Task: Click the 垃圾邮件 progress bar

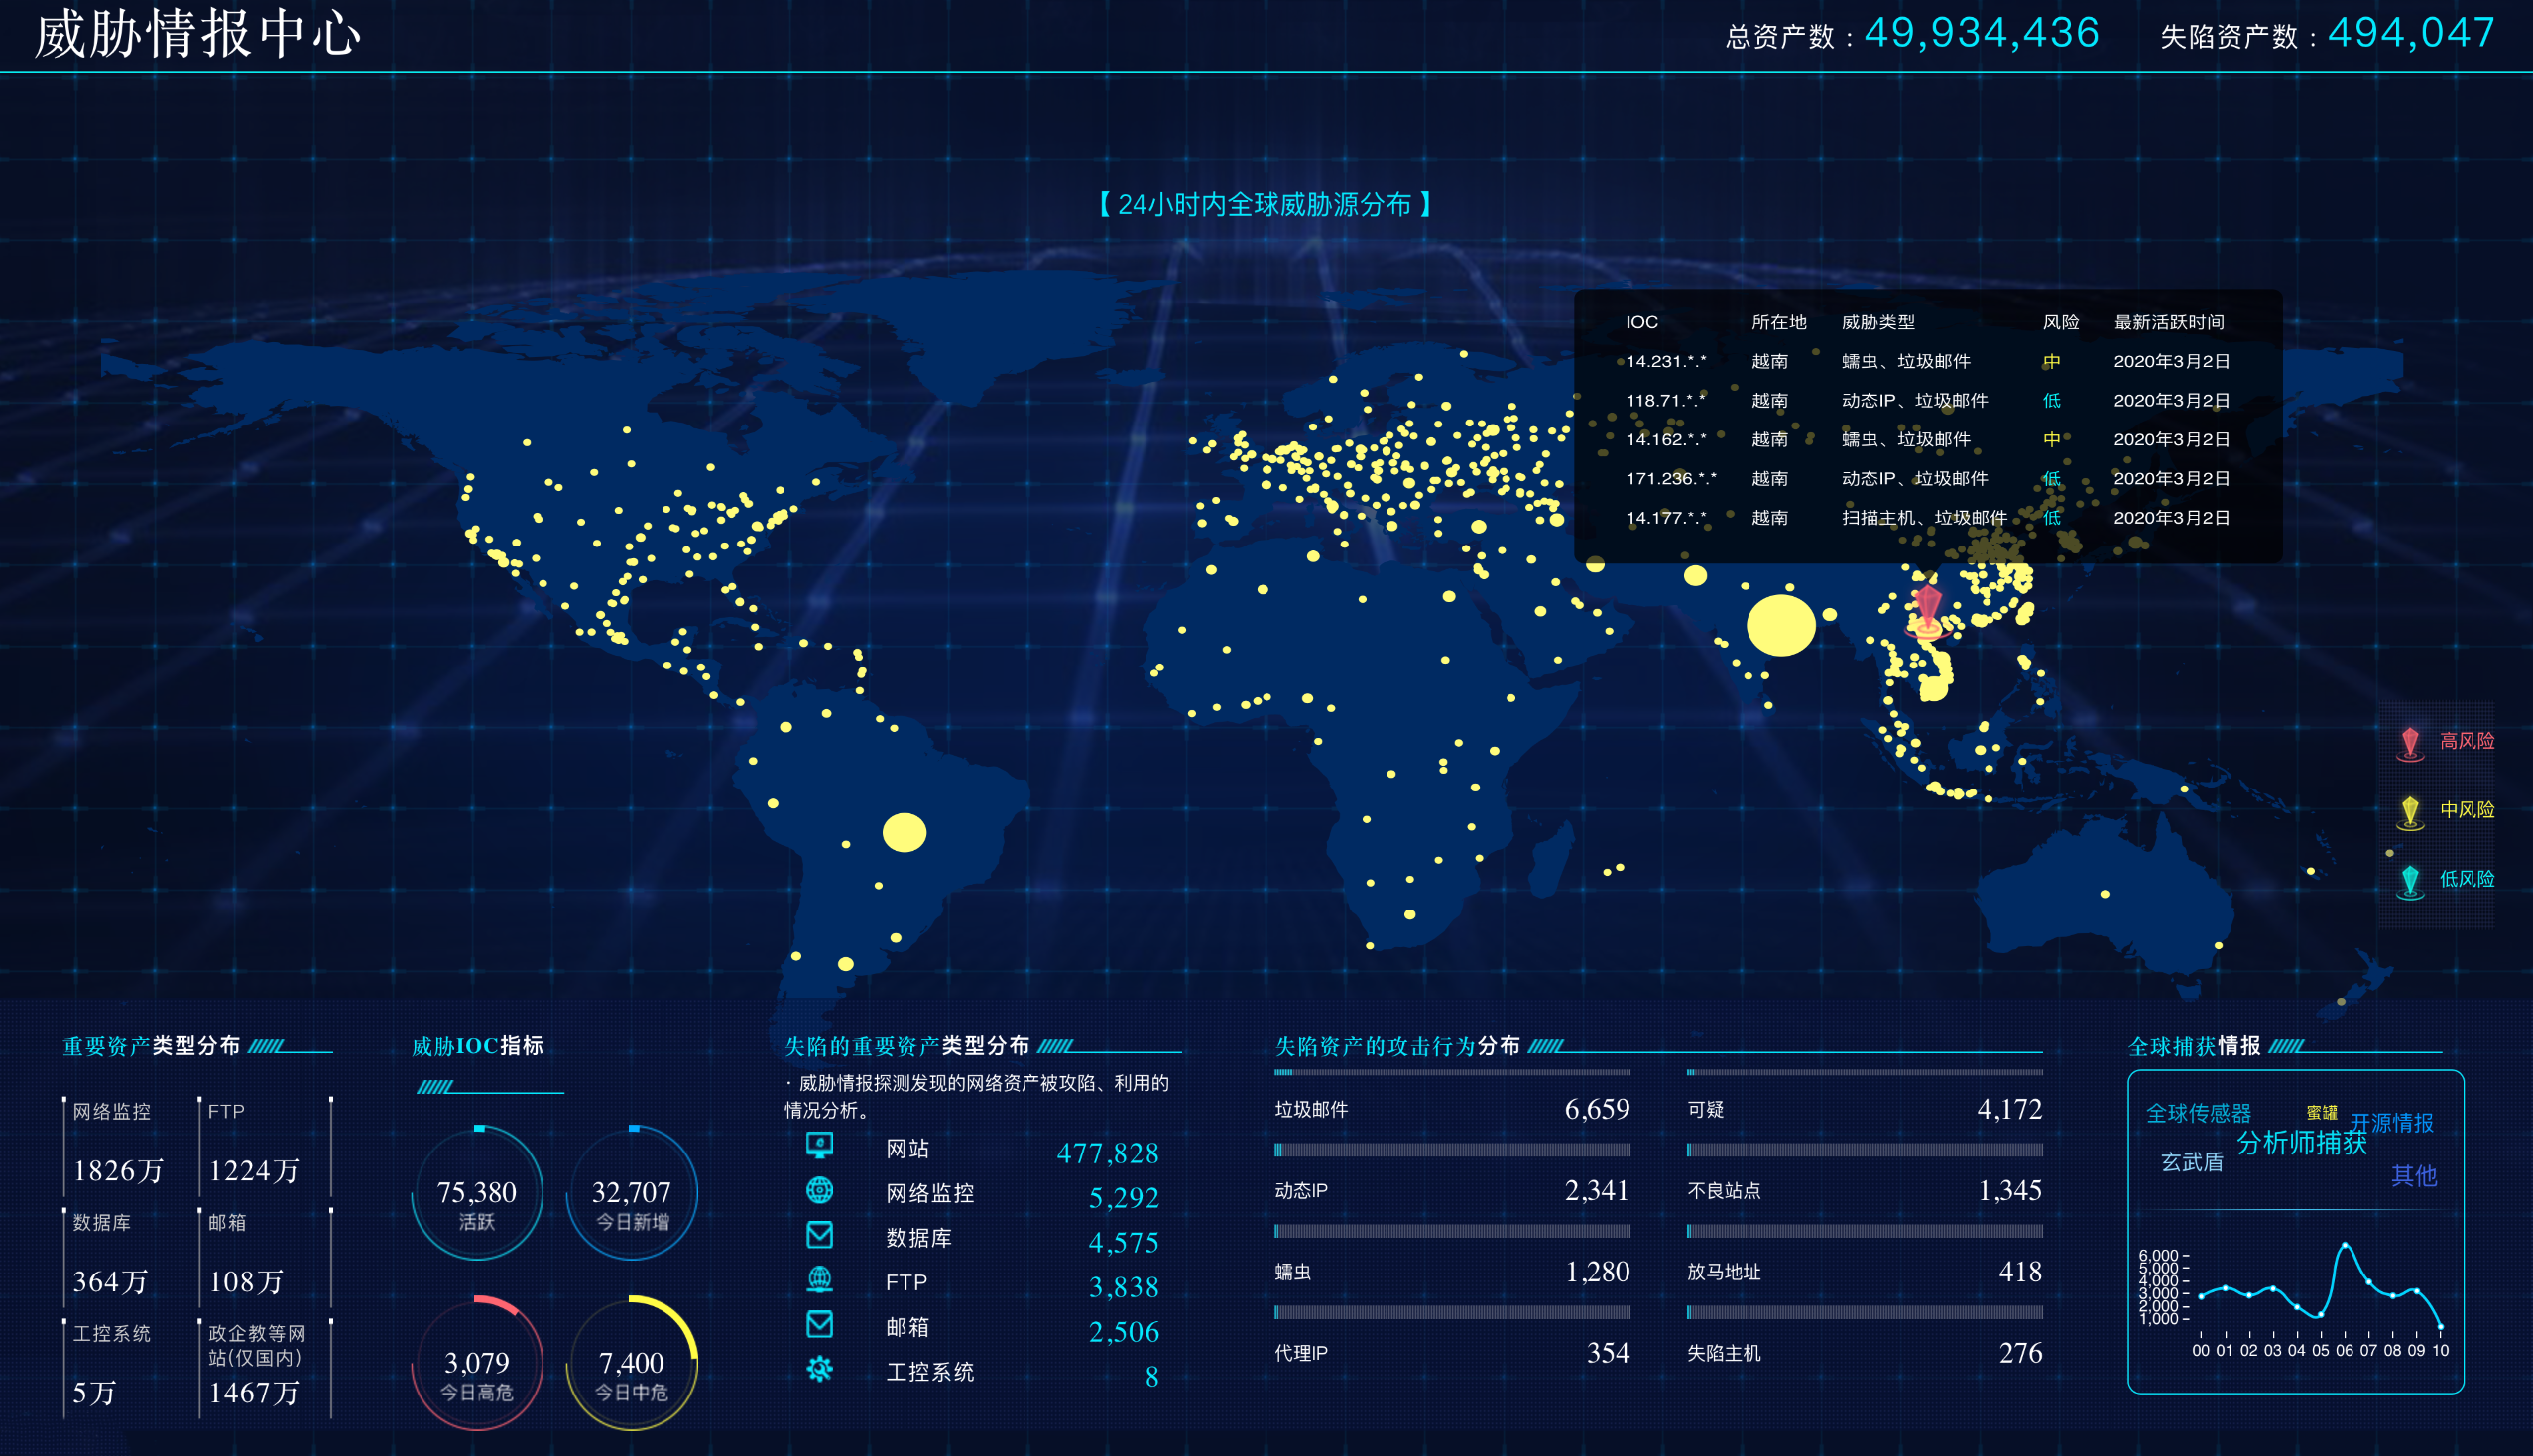Action: pos(1452,1073)
